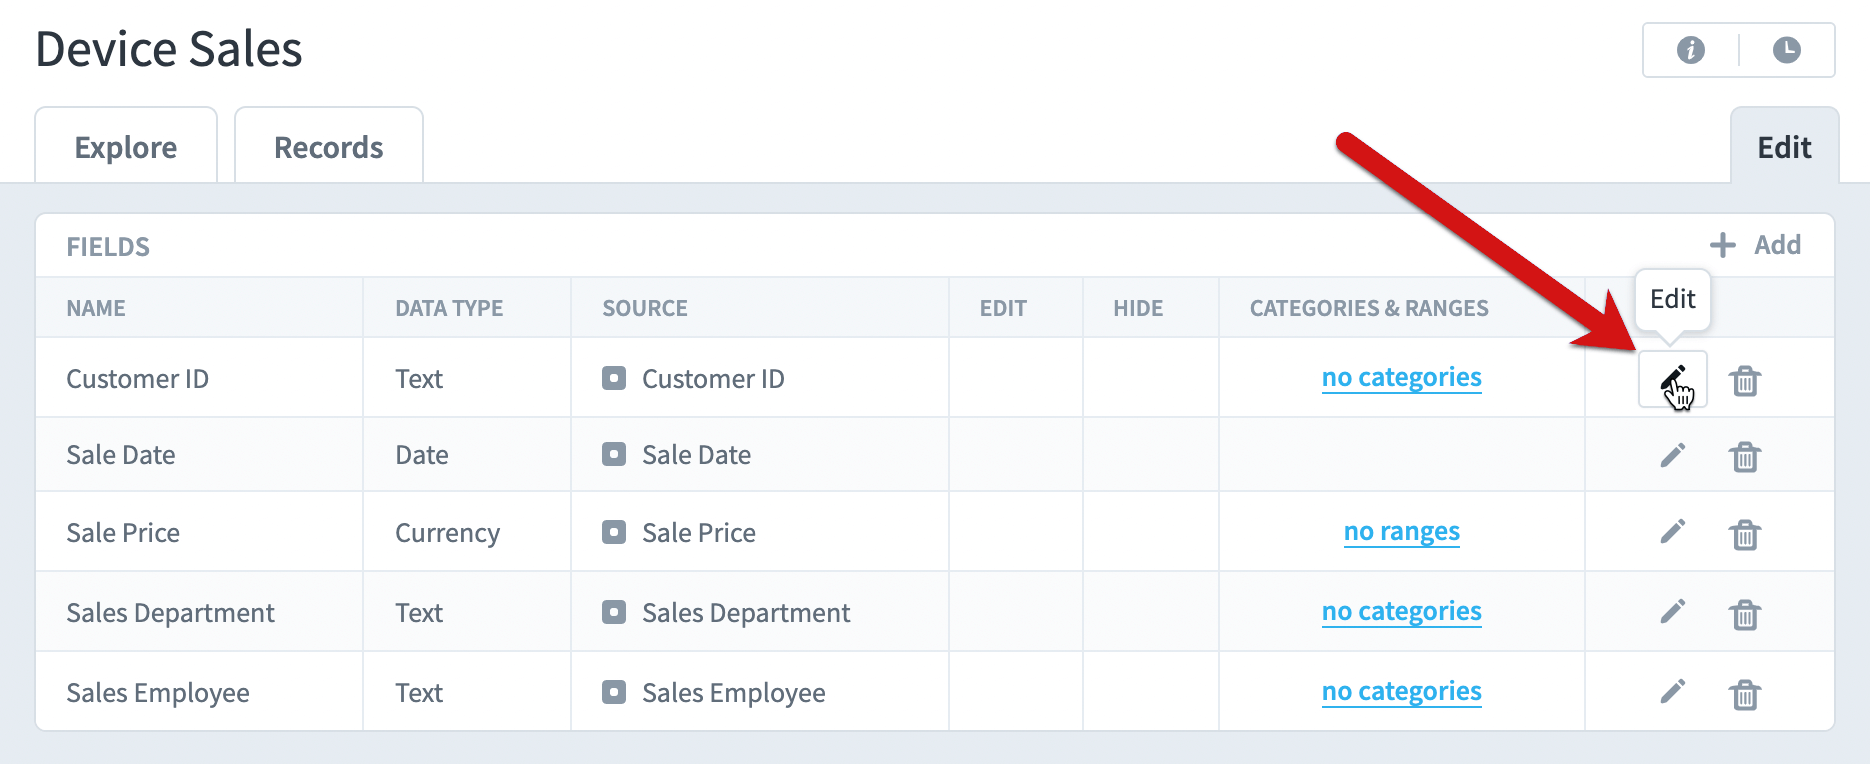Open 'no categories' link for Customer ID
The image size is (1870, 764).
pos(1402,378)
